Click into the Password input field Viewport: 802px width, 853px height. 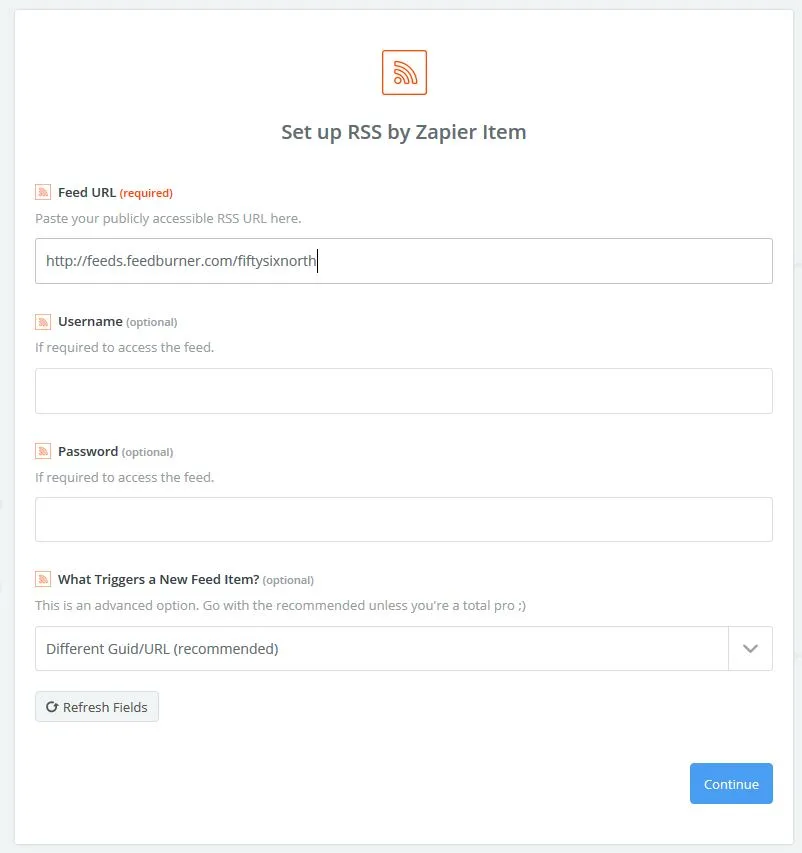404,519
